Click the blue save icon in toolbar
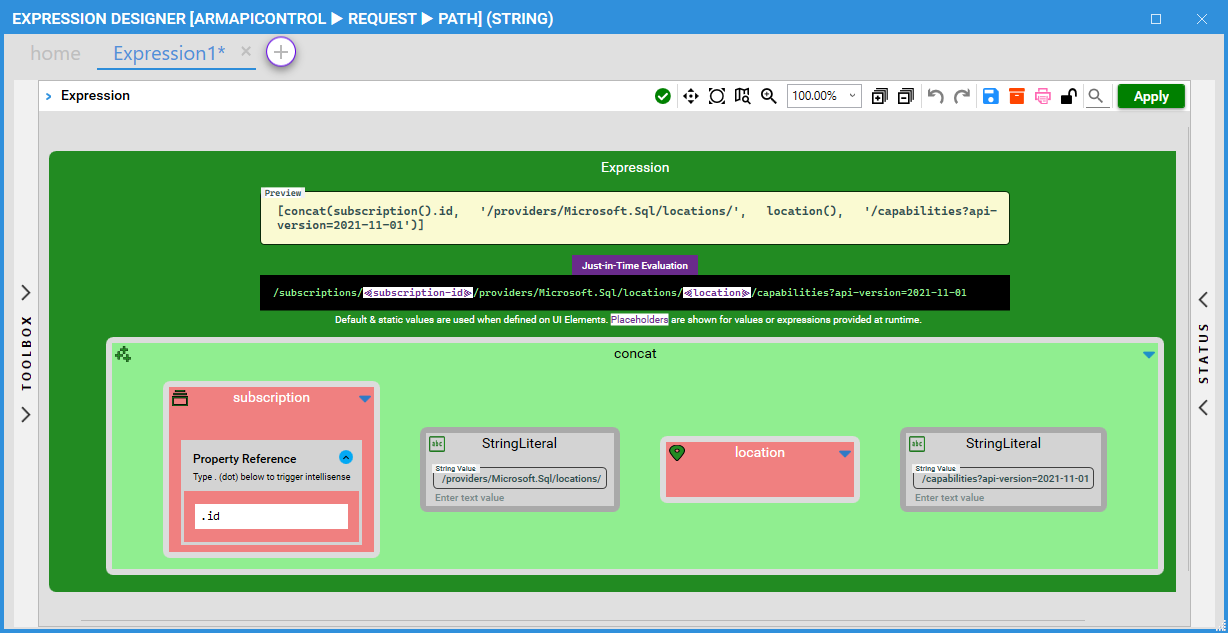The image size is (1228, 633). (x=990, y=96)
